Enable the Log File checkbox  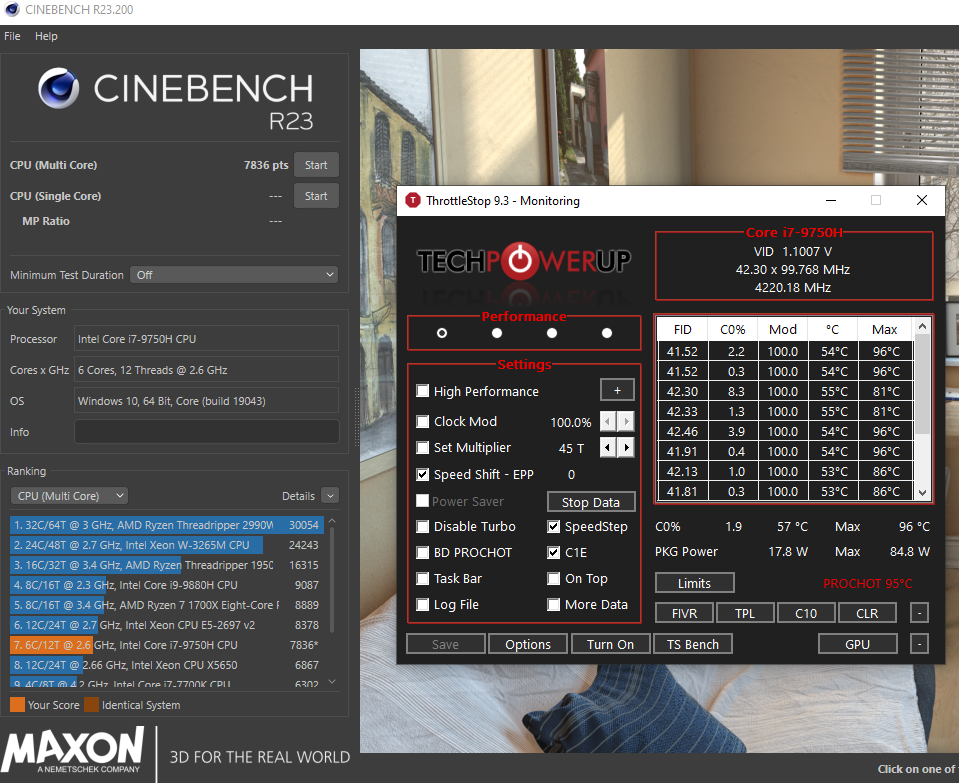click(x=423, y=604)
